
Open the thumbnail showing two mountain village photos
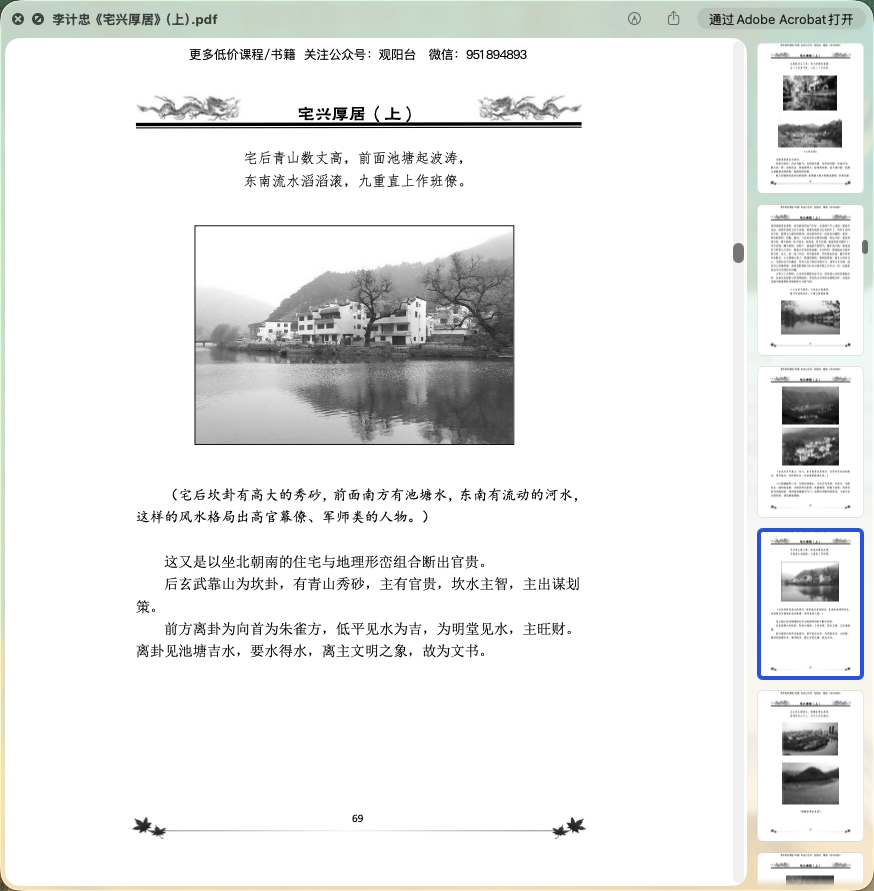pyautogui.click(x=809, y=441)
